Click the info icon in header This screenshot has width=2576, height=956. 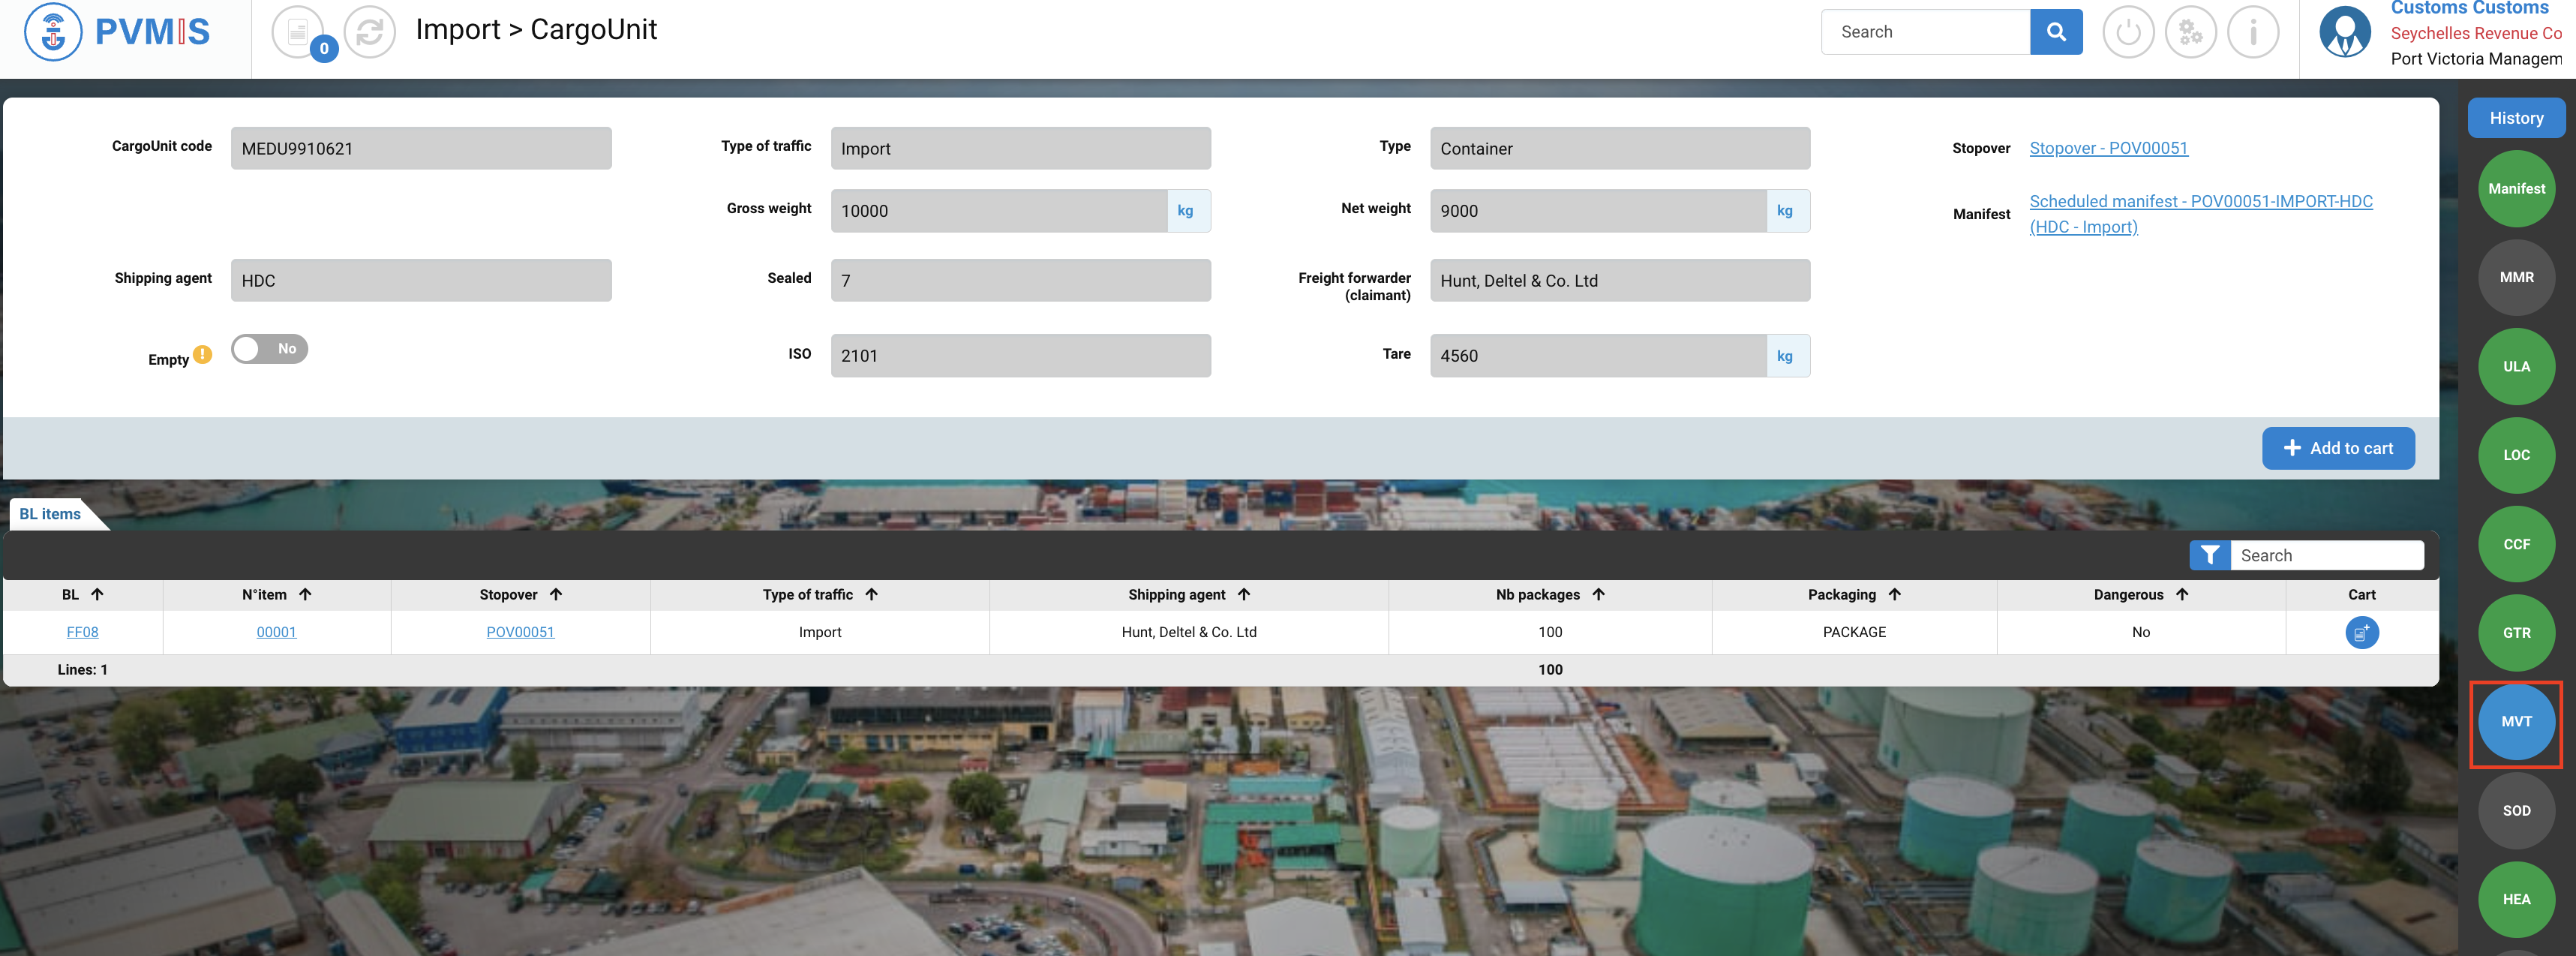[x=2252, y=33]
